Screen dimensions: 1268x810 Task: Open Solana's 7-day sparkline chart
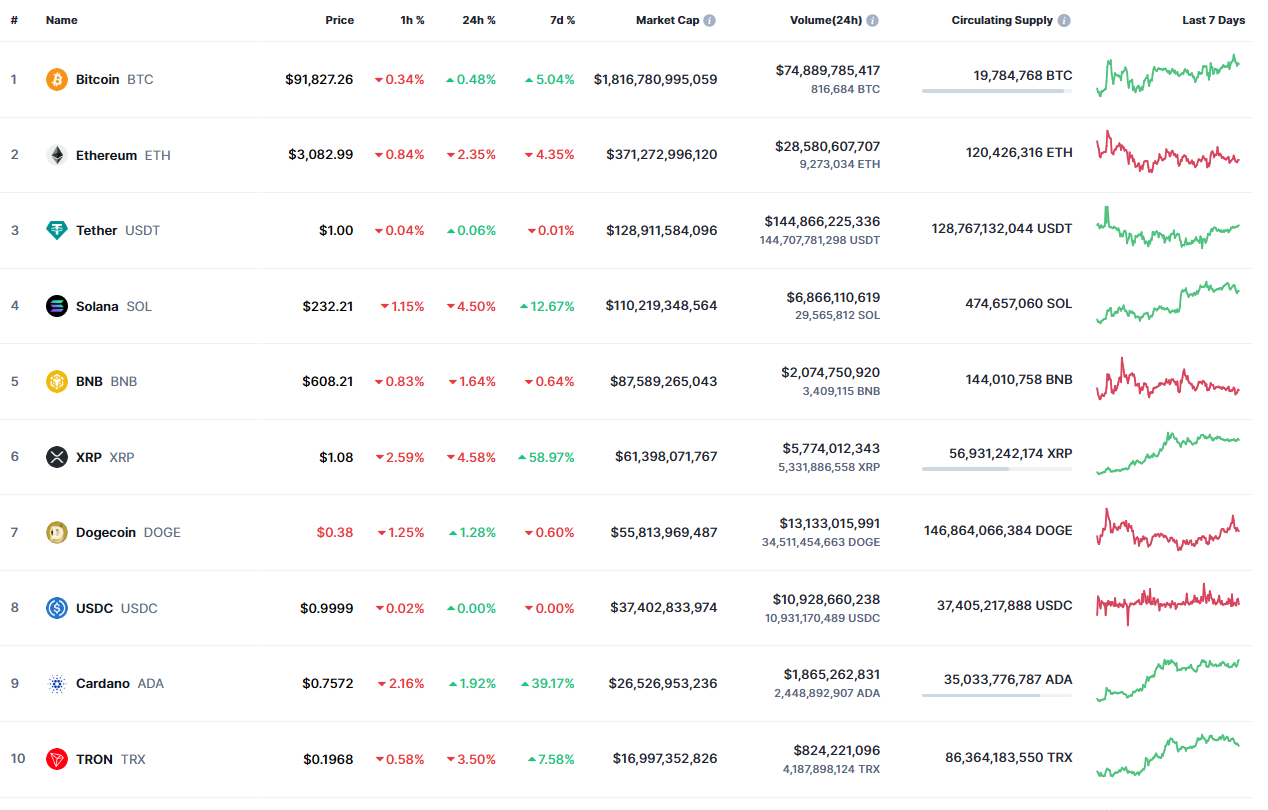click(1168, 303)
